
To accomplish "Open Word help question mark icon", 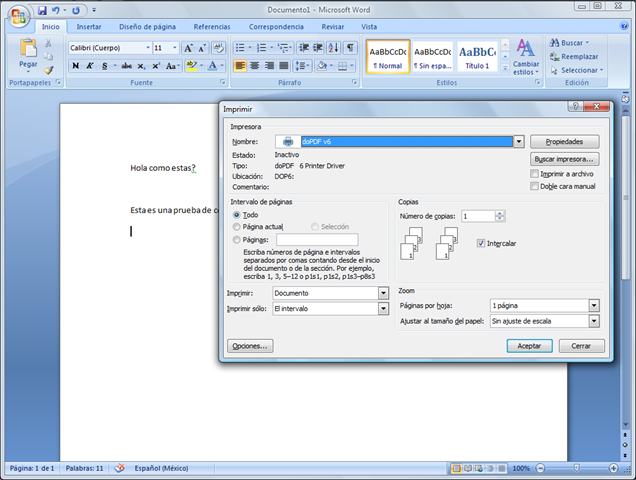I will (624, 26).
